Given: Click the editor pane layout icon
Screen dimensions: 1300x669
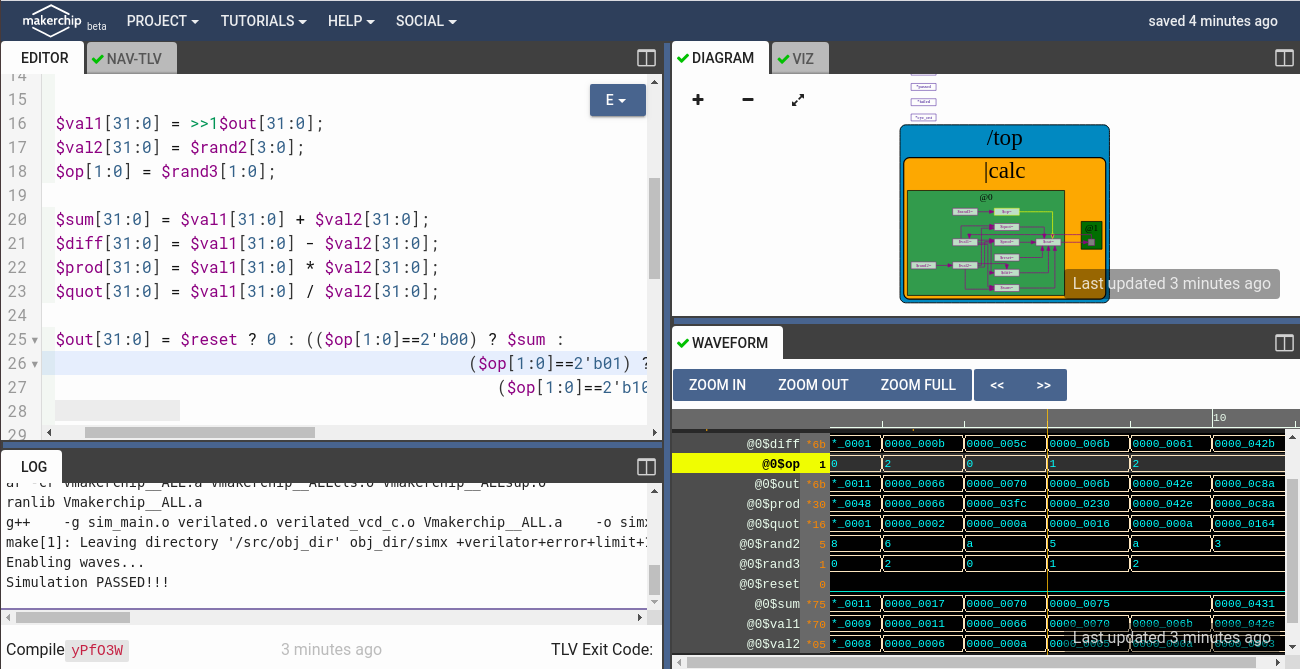Looking at the screenshot, I should click(x=646, y=58).
